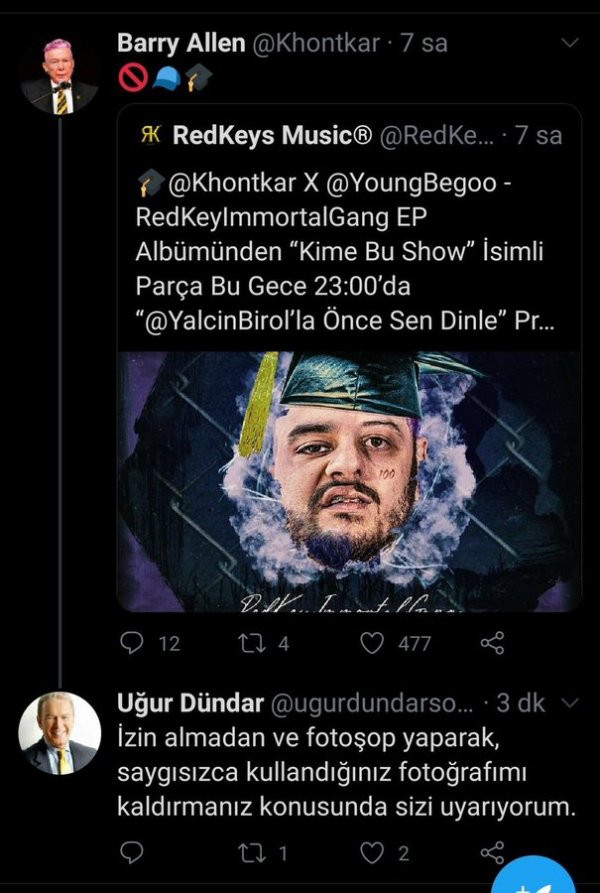Screen dimensions: 600x893
Task: Tap the reply icon under Uğur Dündar's tweet
Action: [x=131, y=852]
